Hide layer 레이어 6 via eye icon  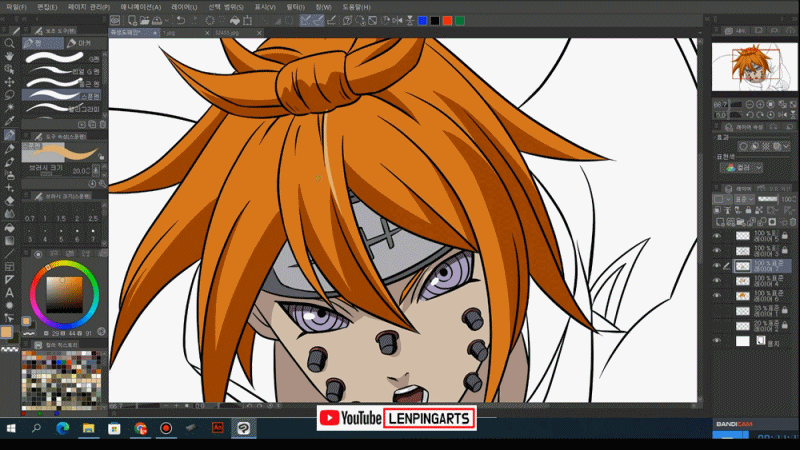click(x=717, y=295)
